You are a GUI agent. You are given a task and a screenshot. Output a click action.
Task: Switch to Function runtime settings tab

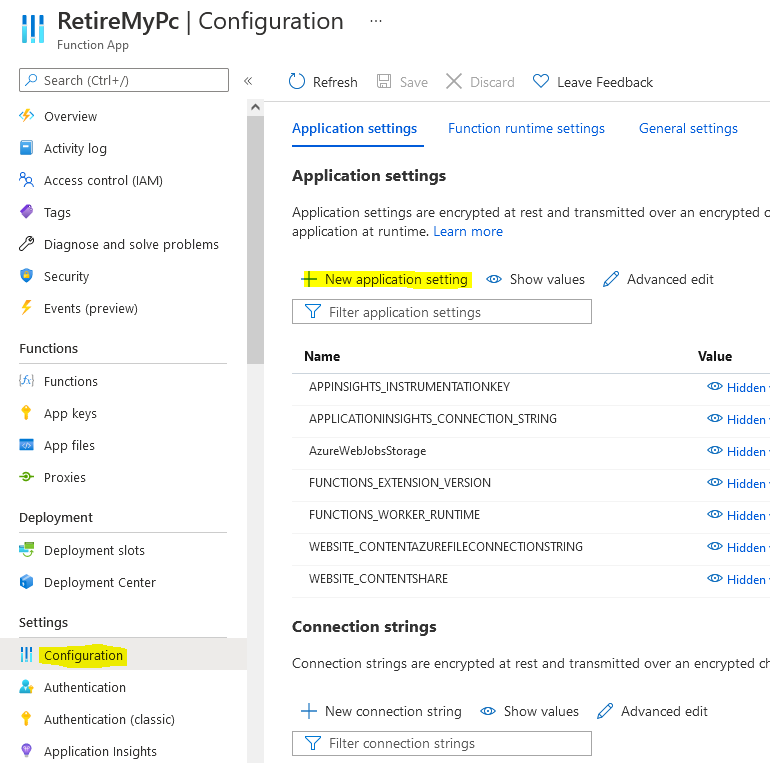(x=526, y=129)
